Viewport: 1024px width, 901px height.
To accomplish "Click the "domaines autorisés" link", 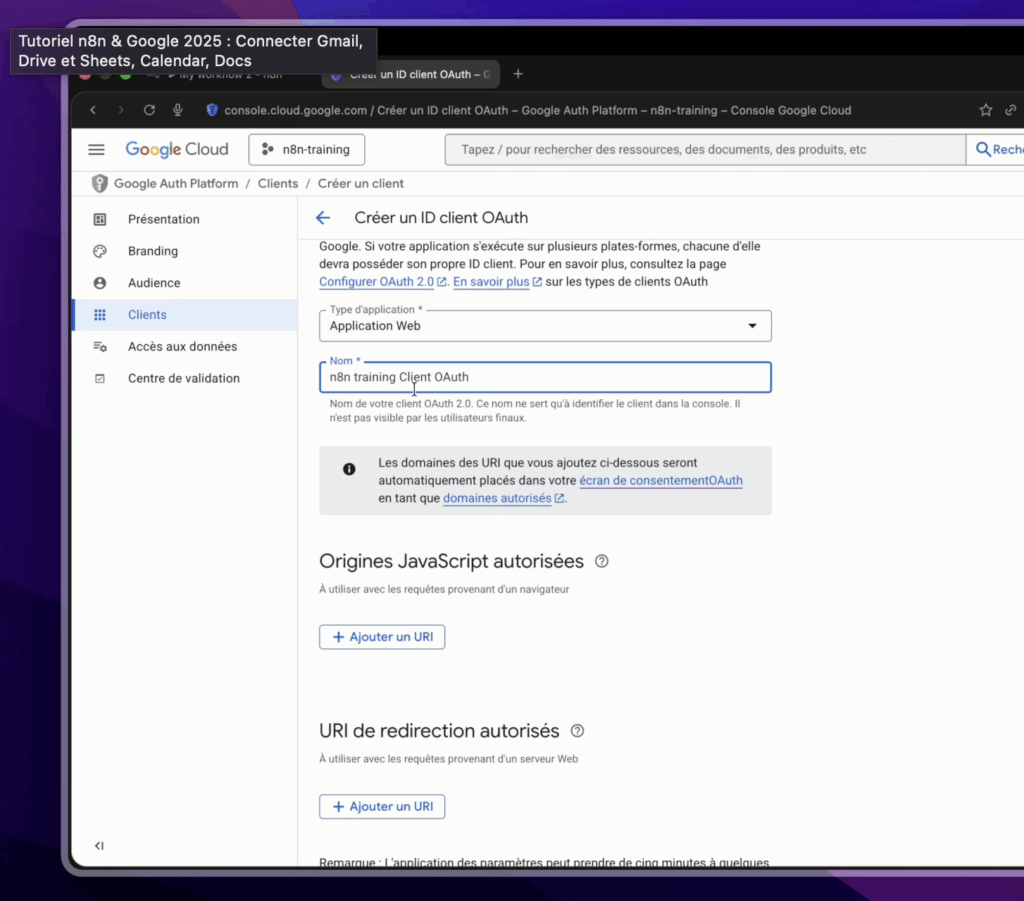I will click(x=497, y=498).
